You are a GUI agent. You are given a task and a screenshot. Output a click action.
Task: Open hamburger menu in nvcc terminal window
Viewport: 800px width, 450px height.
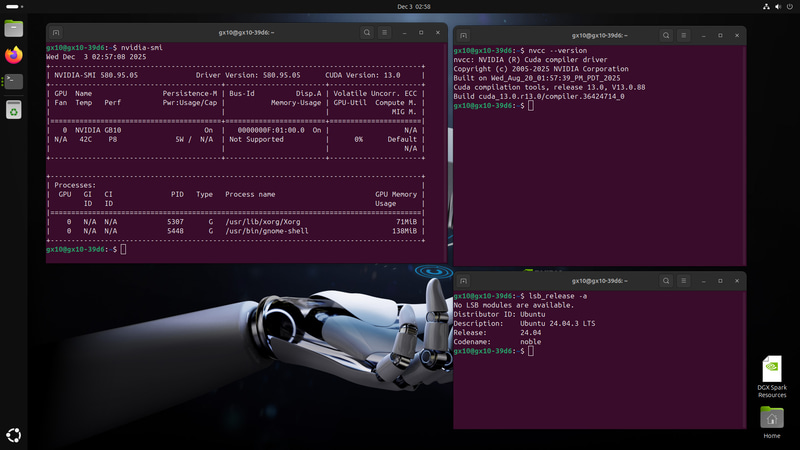684,36
